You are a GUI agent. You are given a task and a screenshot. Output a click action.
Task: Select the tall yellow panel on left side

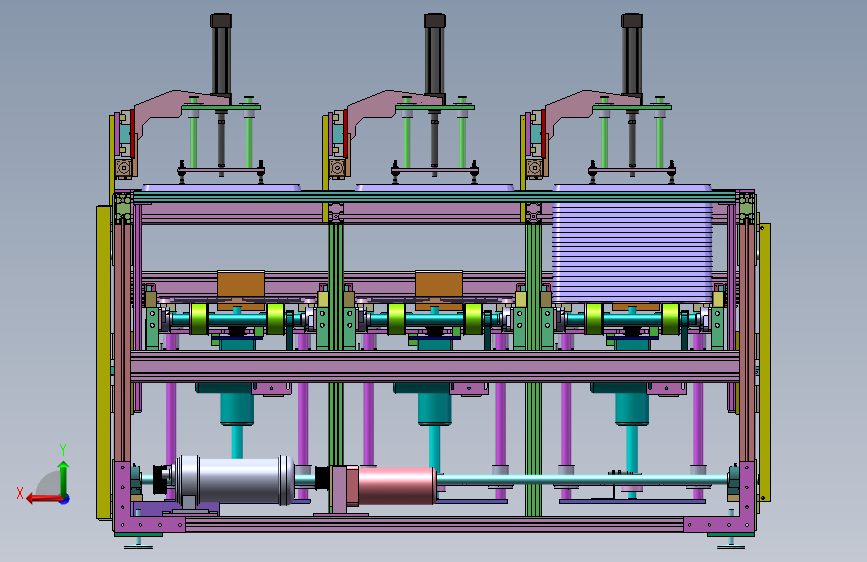(103, 362)
